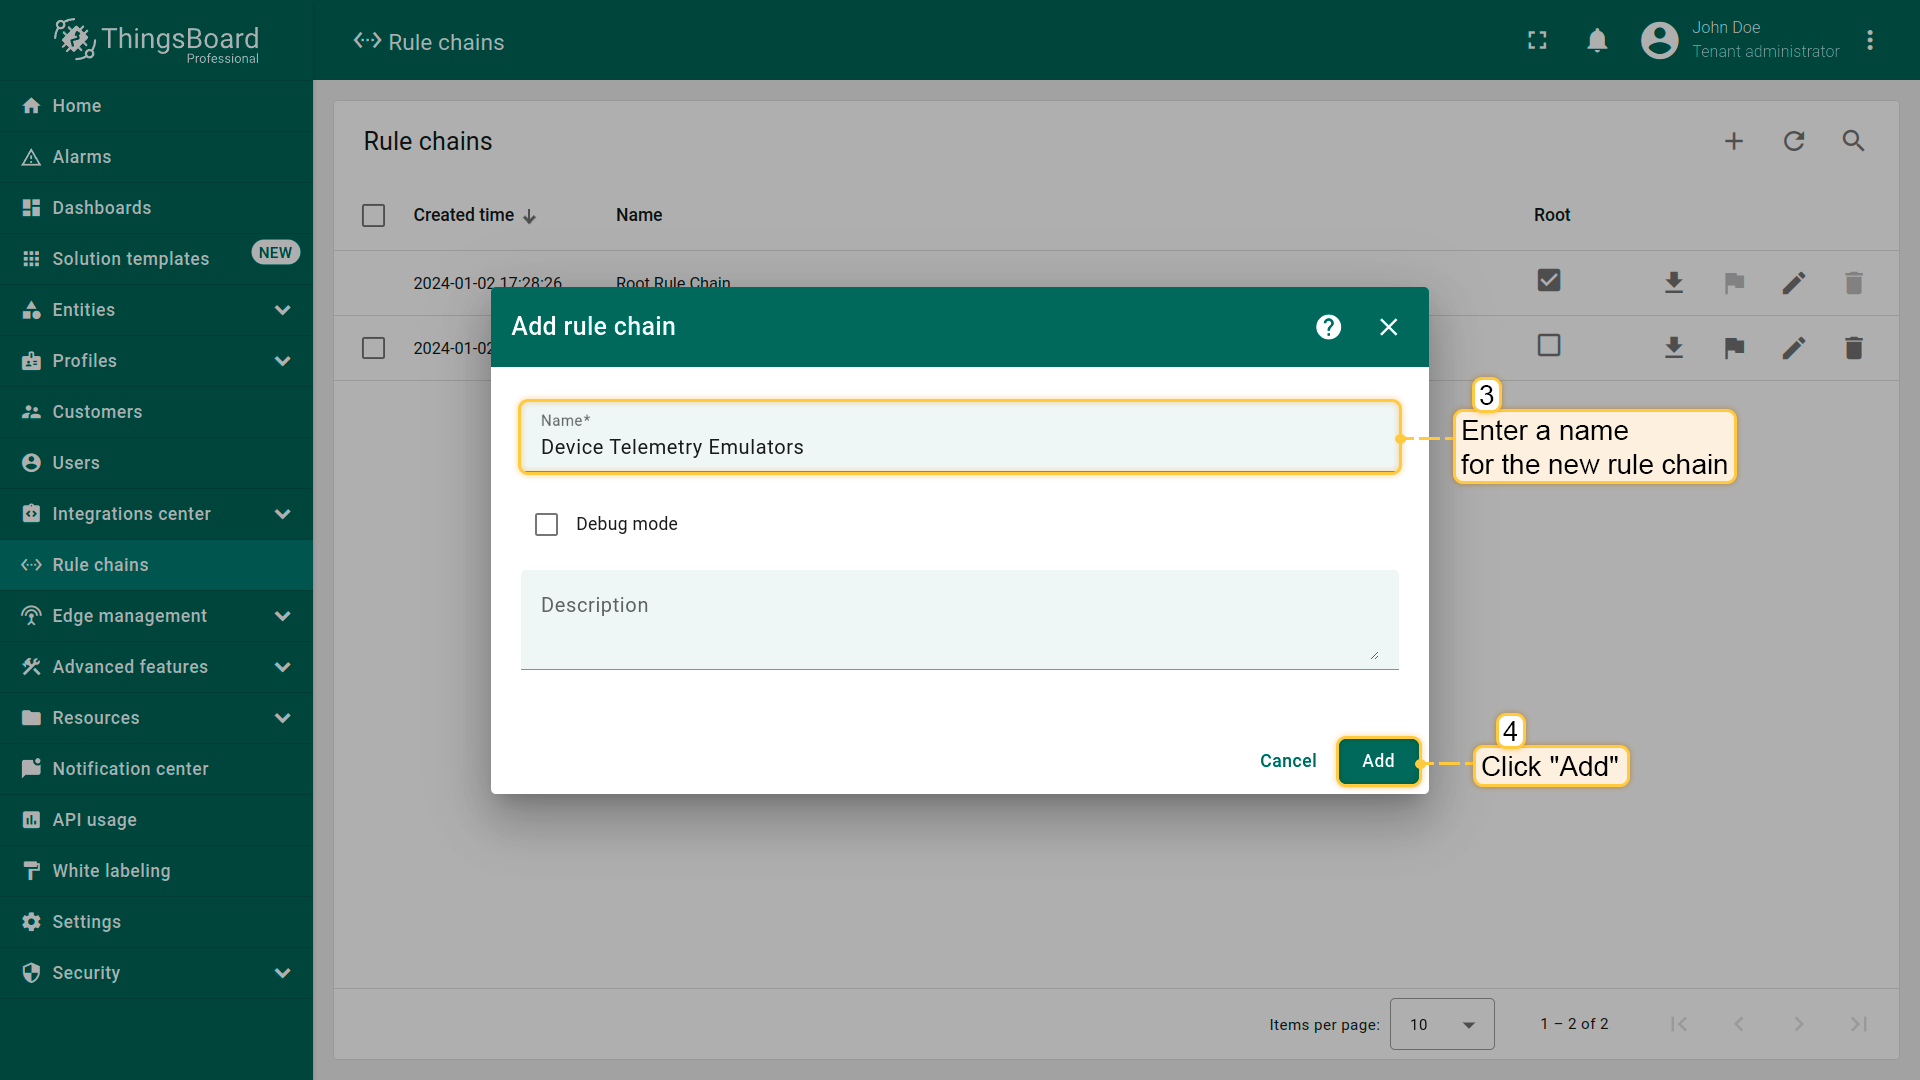This screenshot has width=1920, height=1080.
Task: Click the Add button in dialog
Action: pyautogui.click(x=1378, y=761)
